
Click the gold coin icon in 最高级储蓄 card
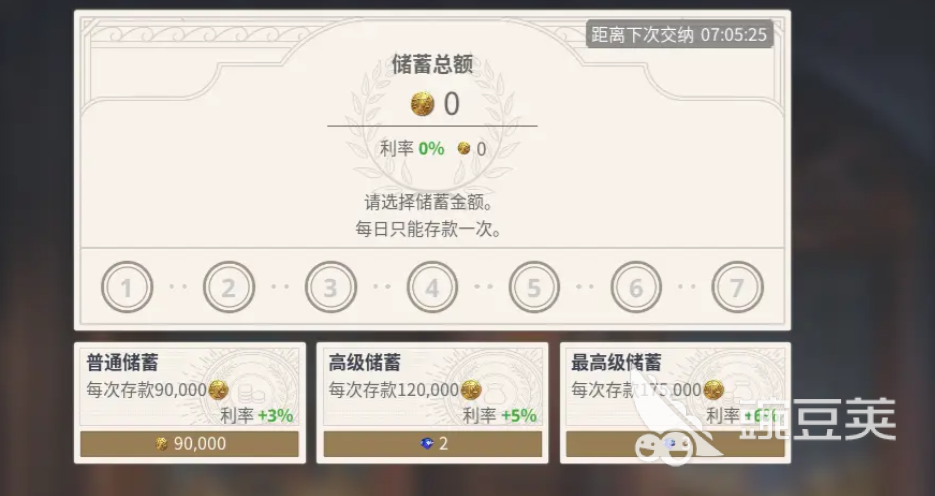(x=713, y=390)
